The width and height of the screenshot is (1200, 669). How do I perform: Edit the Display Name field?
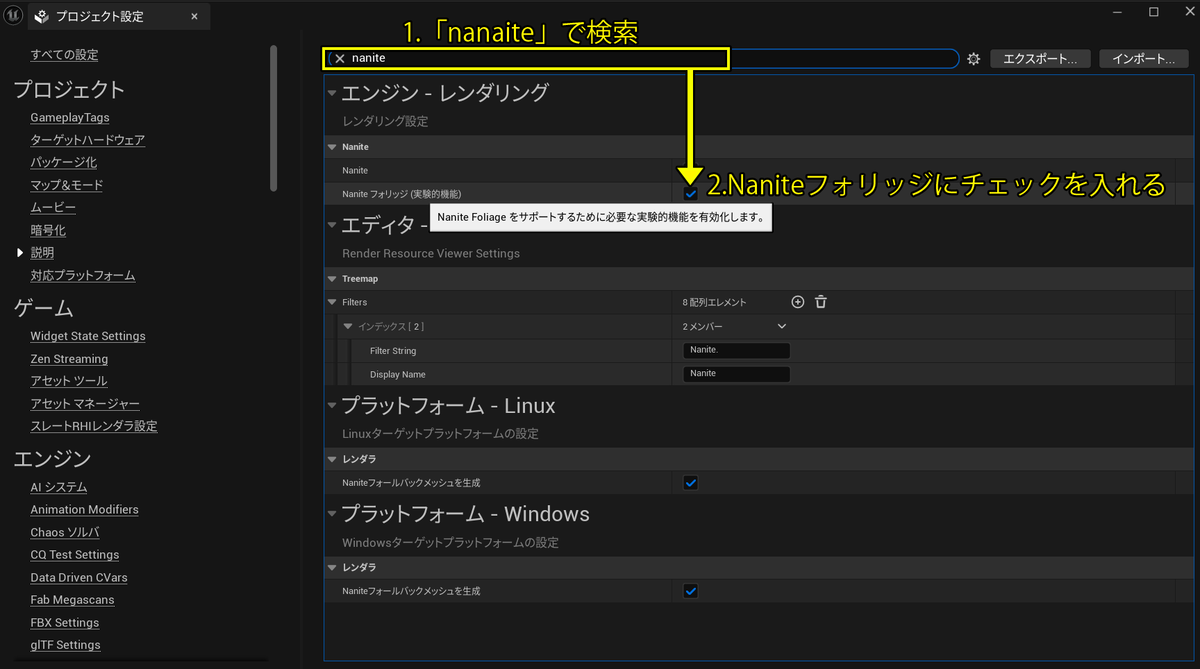(737, 374)
